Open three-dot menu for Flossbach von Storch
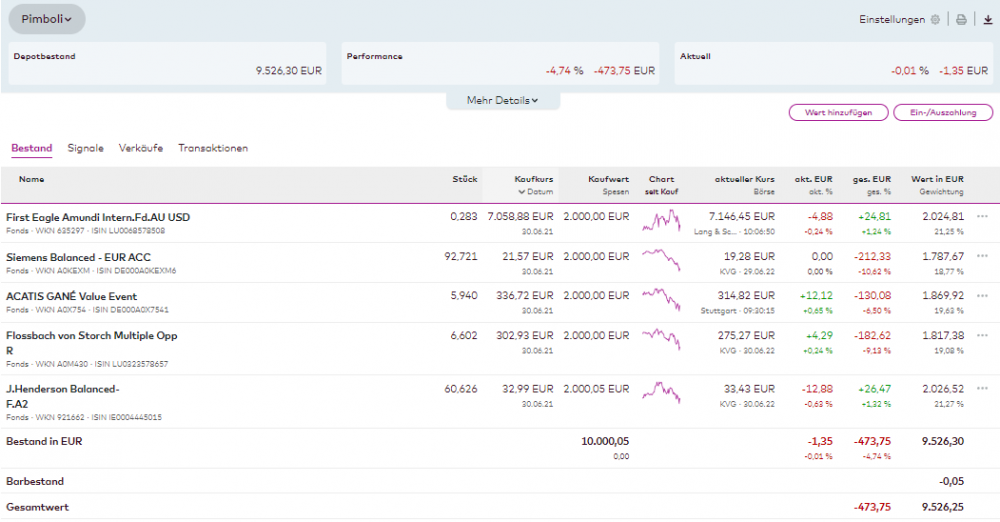The image size is (1000, 522). pos(982,336)
